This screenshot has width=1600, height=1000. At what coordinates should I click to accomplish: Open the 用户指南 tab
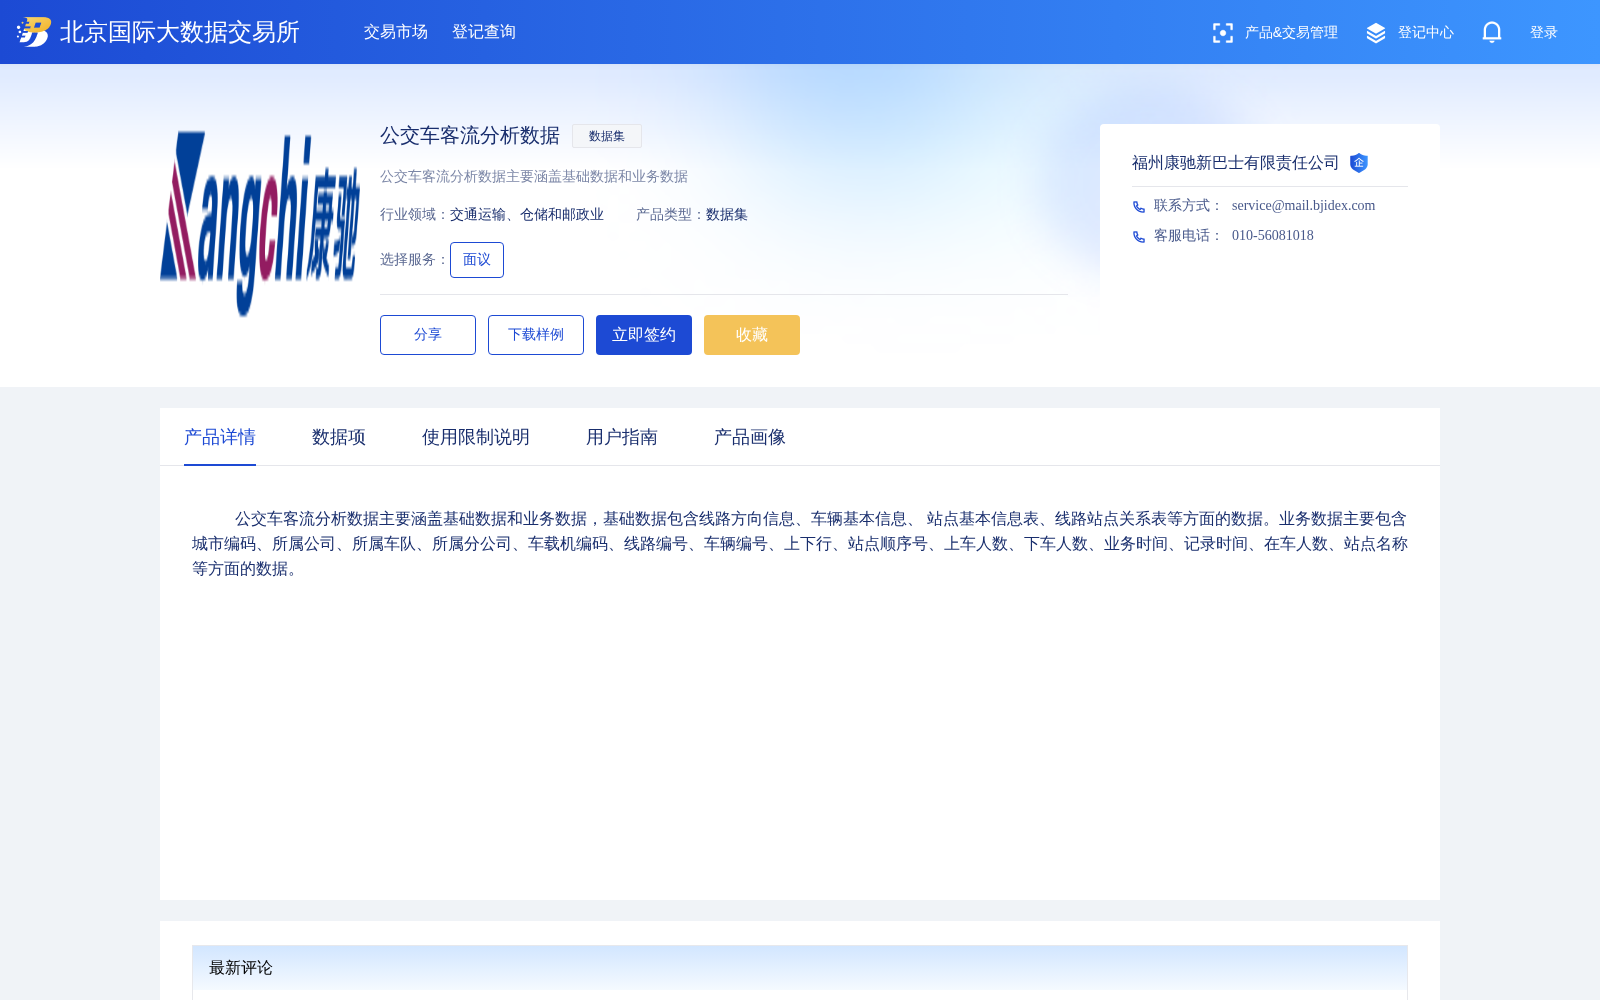click(622, 437)
